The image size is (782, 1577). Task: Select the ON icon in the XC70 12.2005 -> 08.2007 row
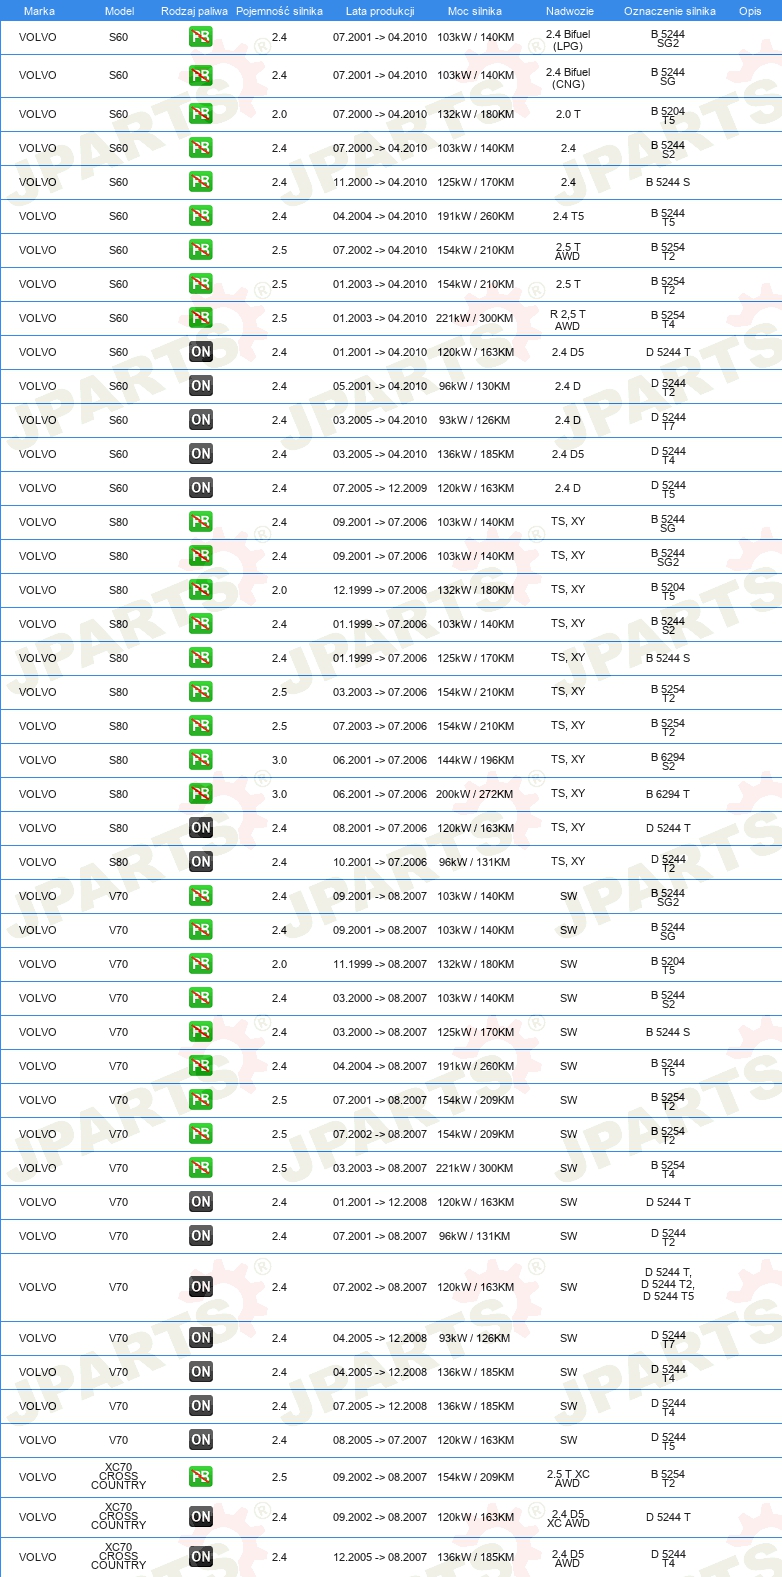click(x=201, y=1557)
